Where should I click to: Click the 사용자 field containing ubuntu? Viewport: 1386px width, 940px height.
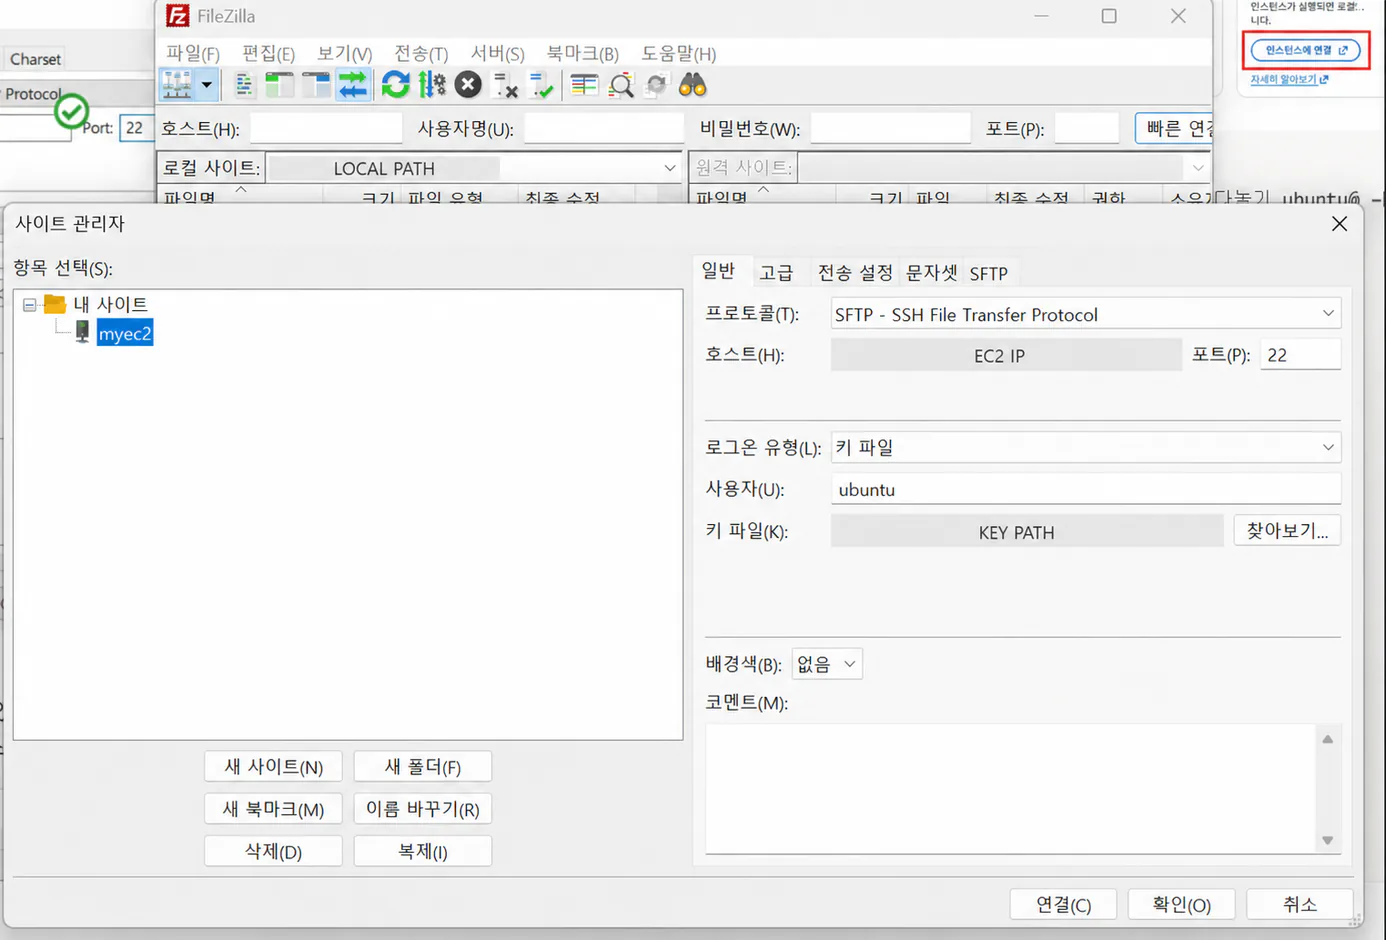pyautogui.click(x=1086, y=489)
